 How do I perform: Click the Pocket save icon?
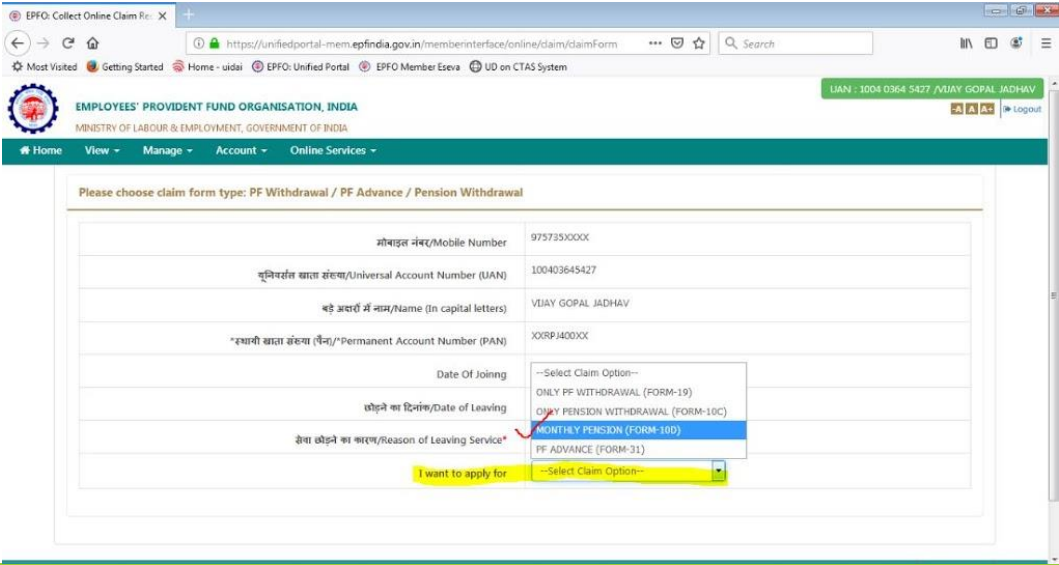point(677,43)
